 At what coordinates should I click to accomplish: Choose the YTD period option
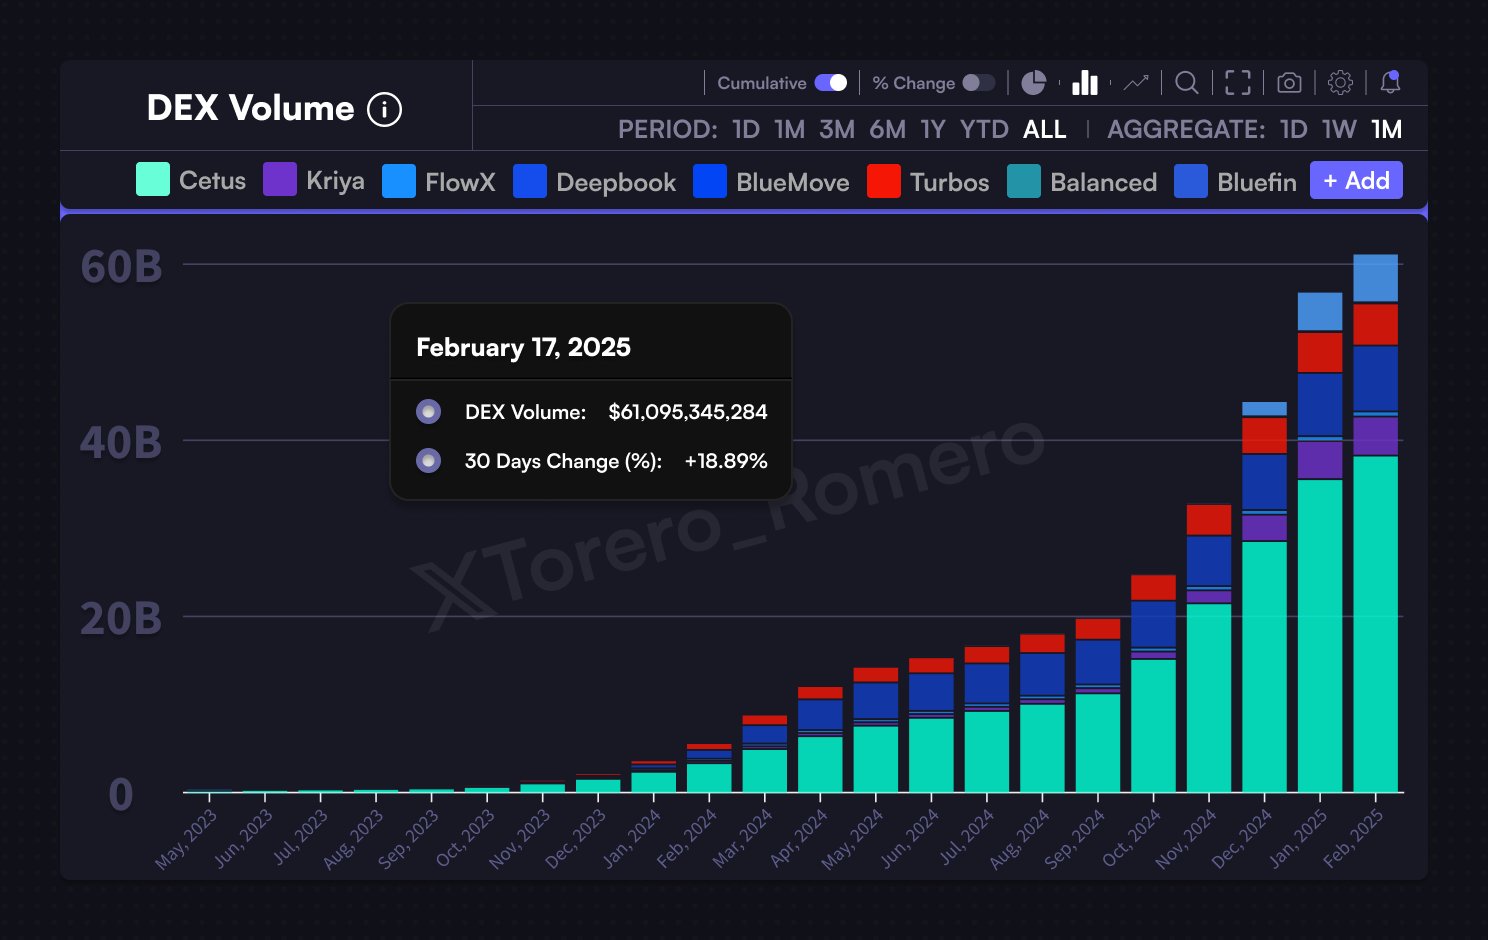[984, 130]
